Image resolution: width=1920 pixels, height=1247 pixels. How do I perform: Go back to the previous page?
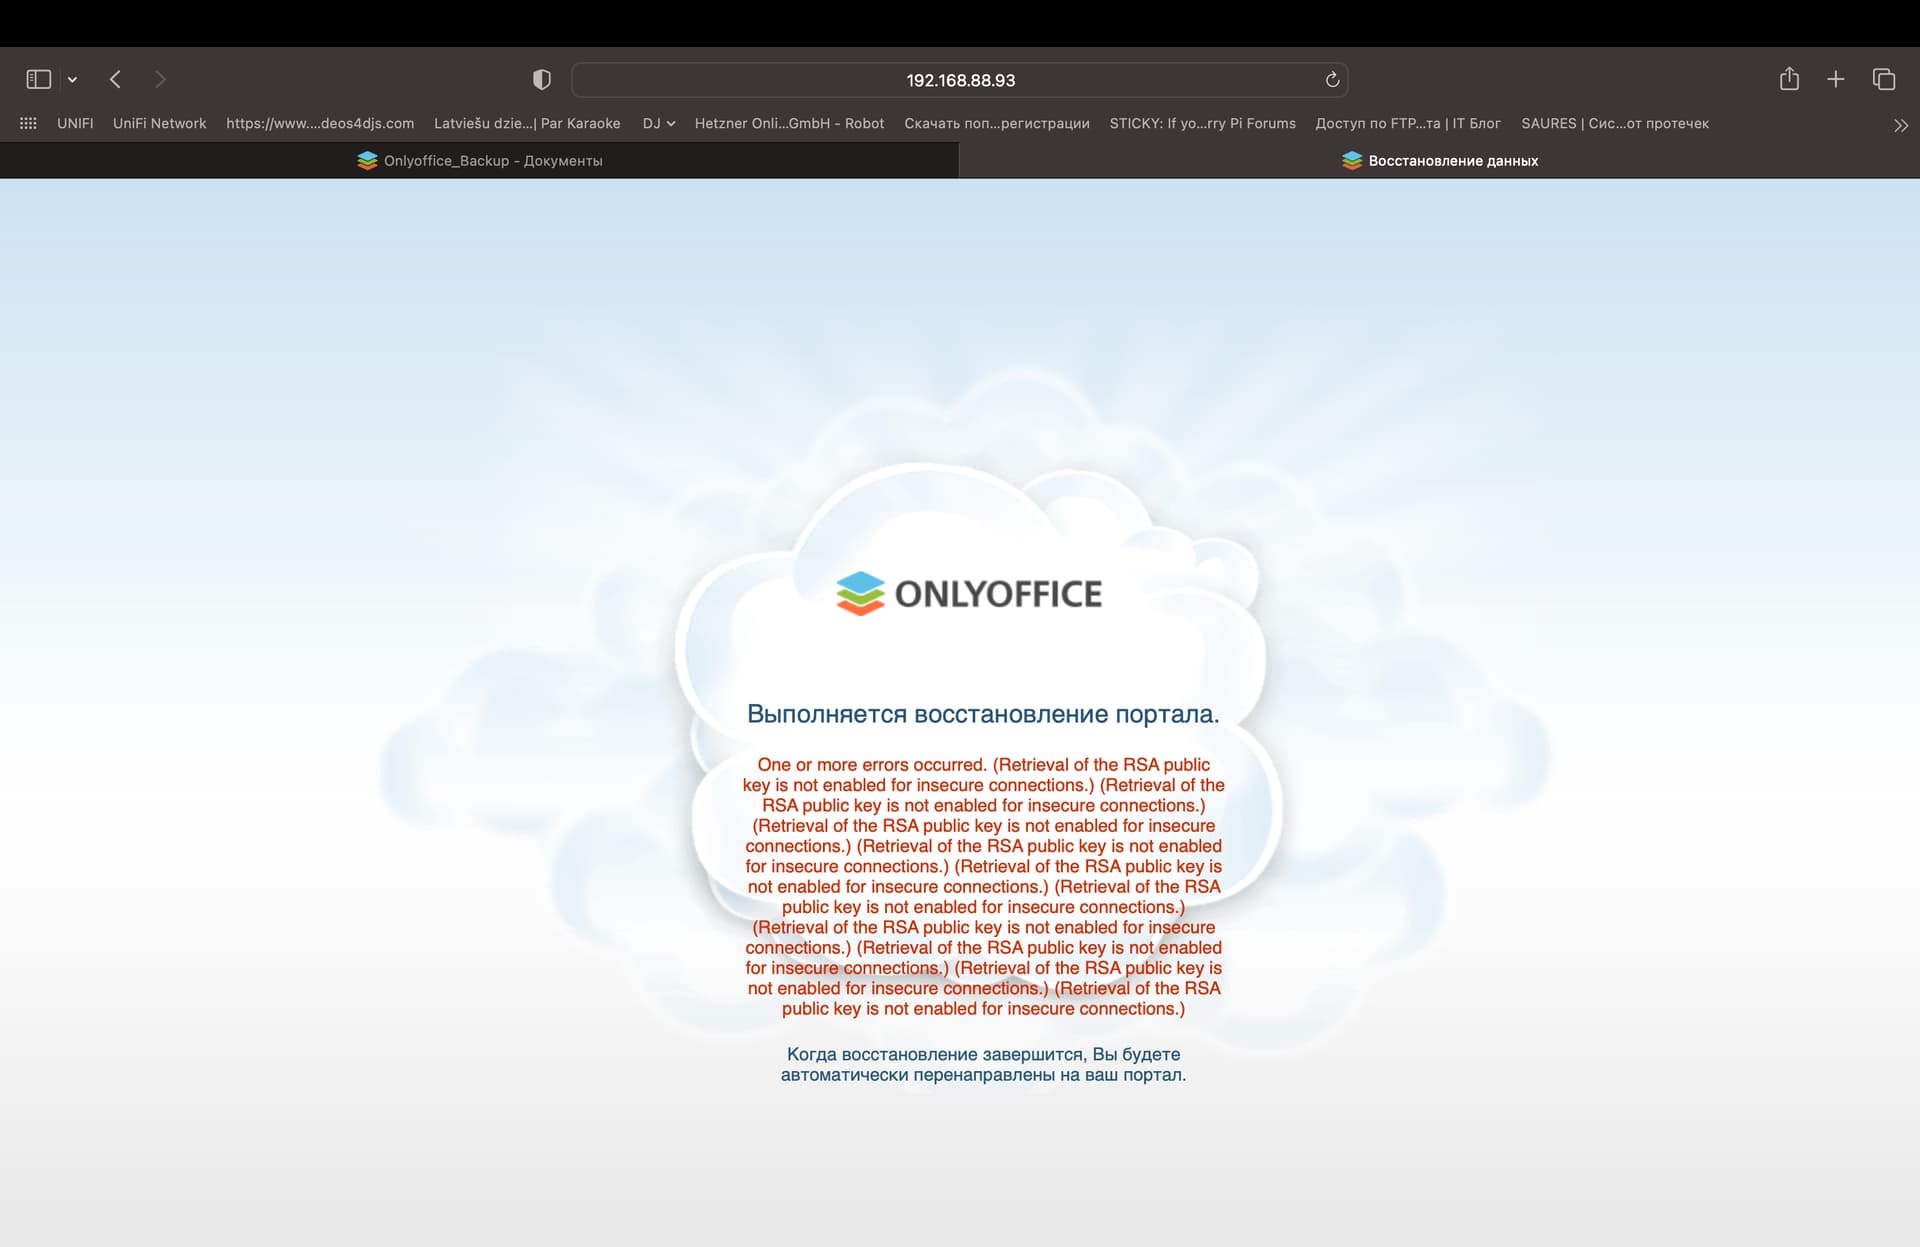115,79
